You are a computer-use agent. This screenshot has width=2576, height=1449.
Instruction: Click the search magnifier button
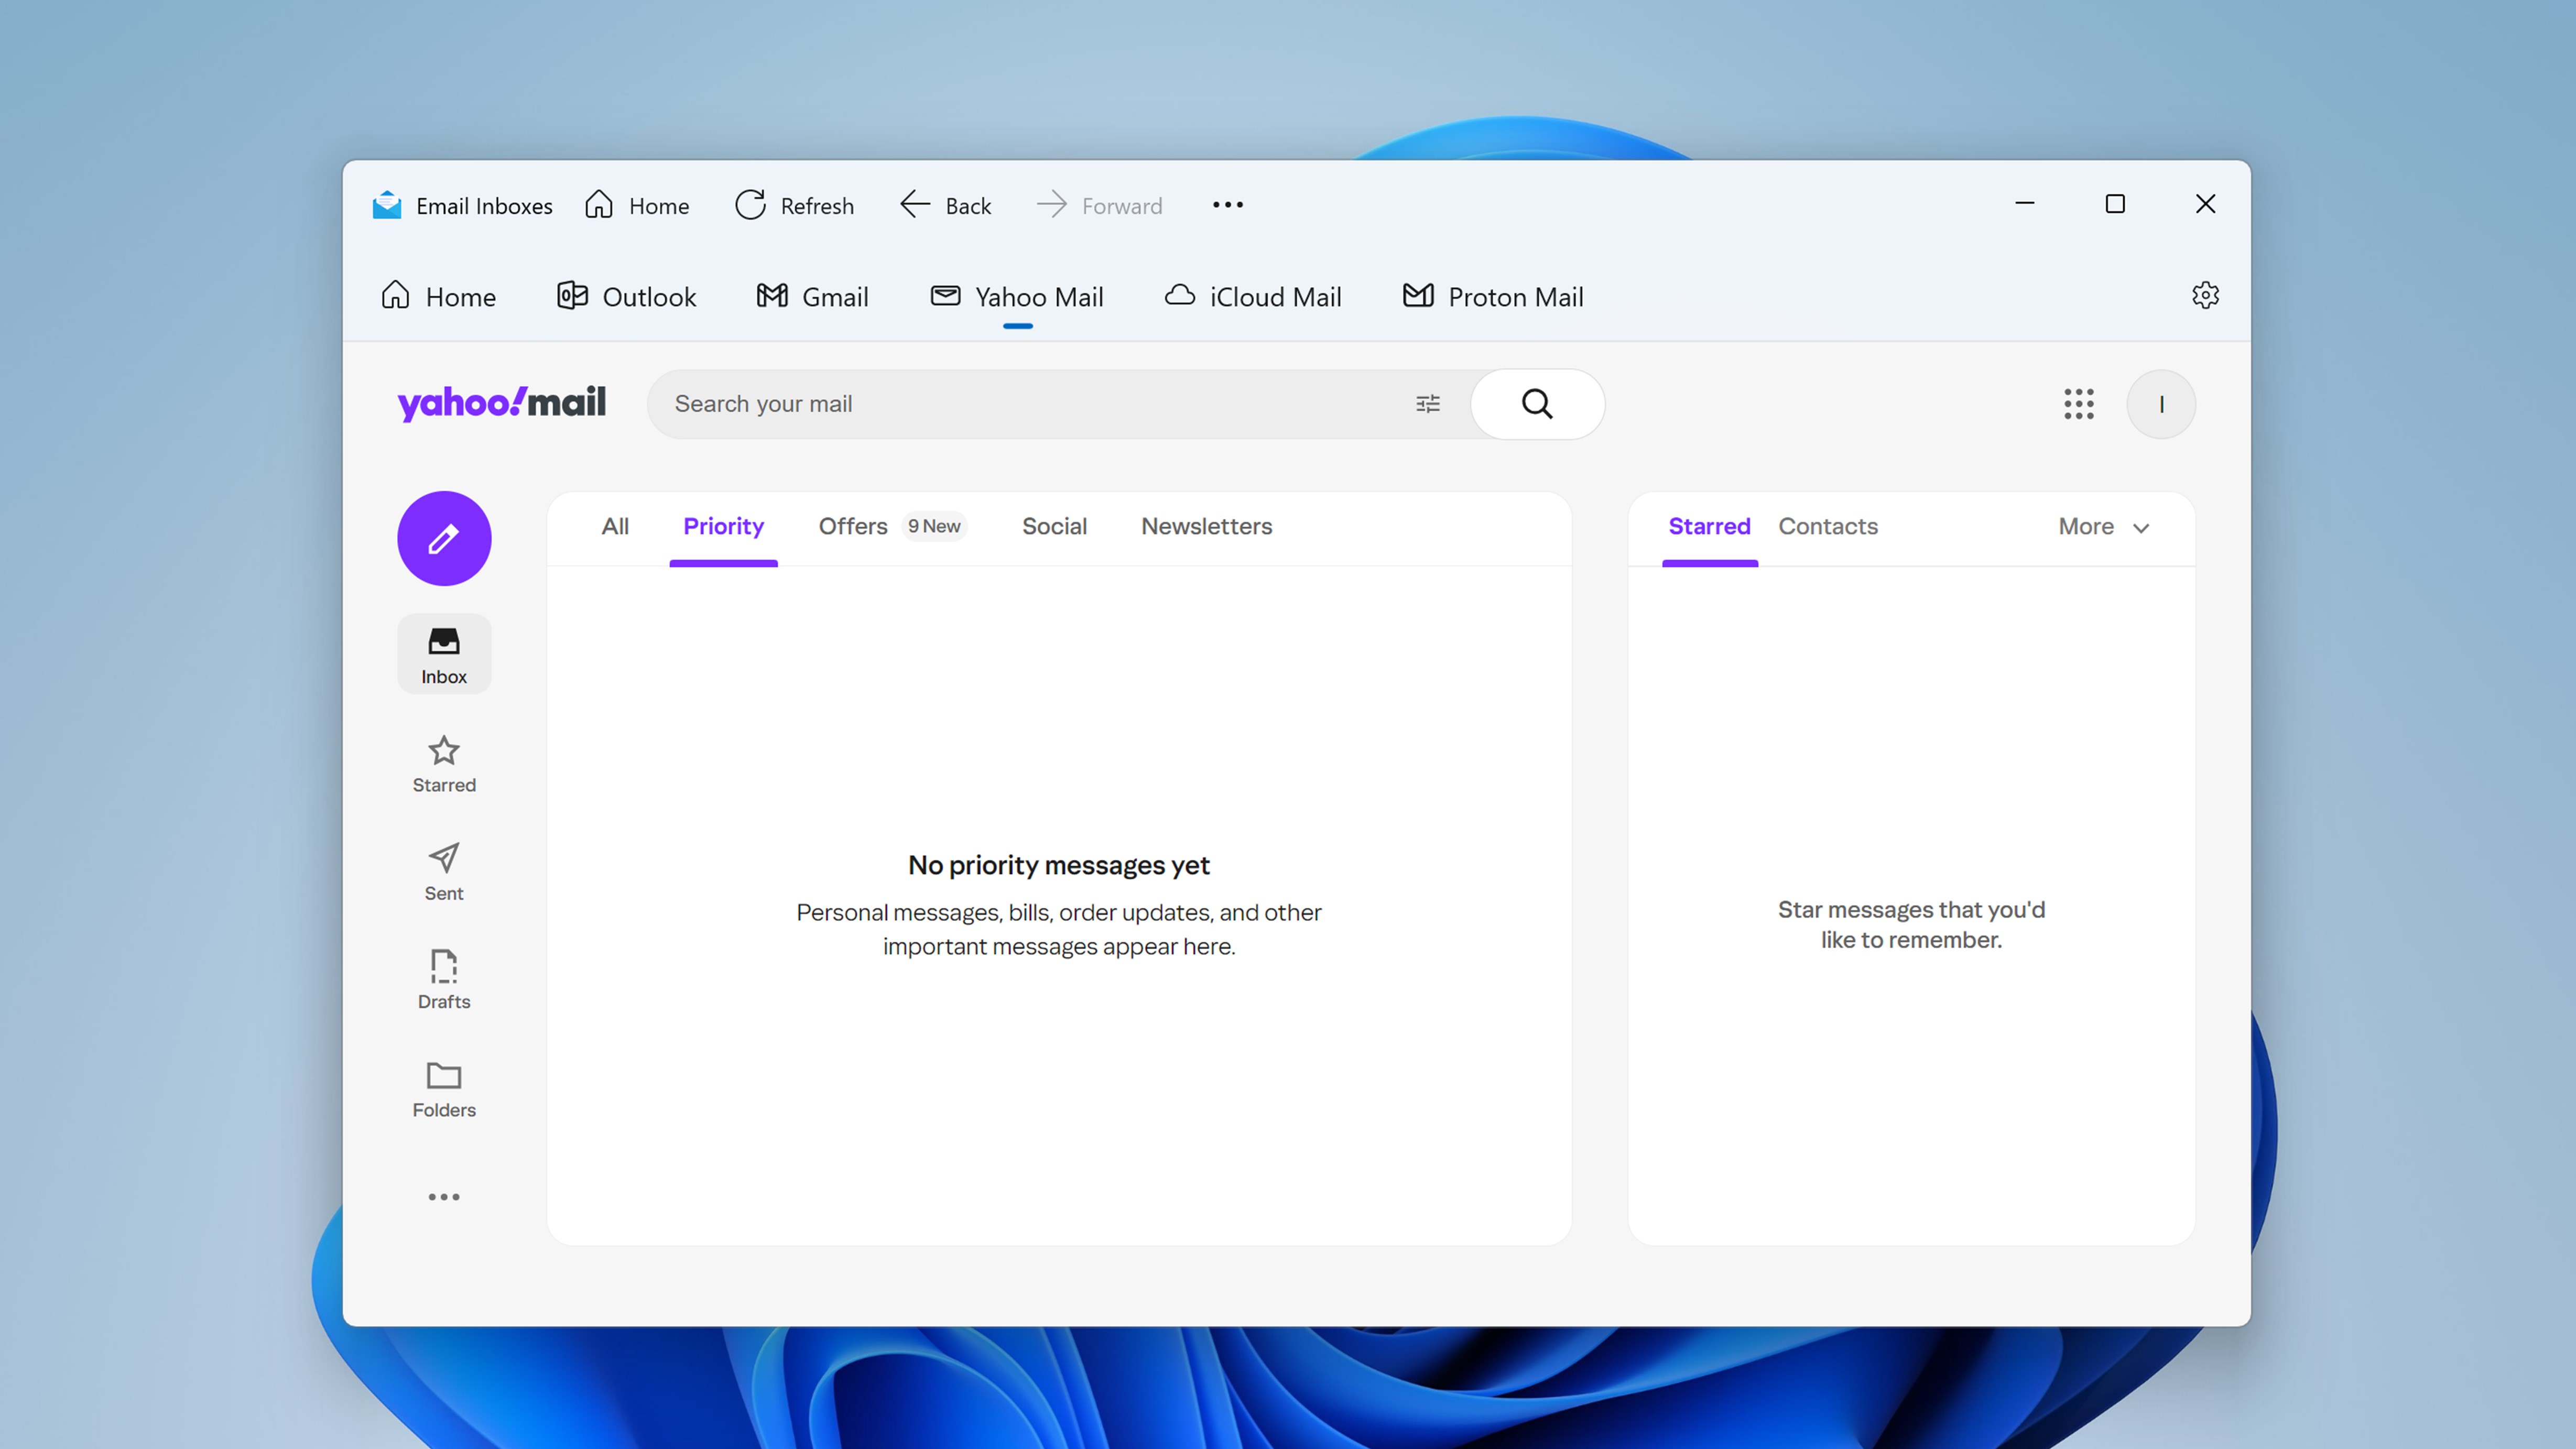point(1537,404)
